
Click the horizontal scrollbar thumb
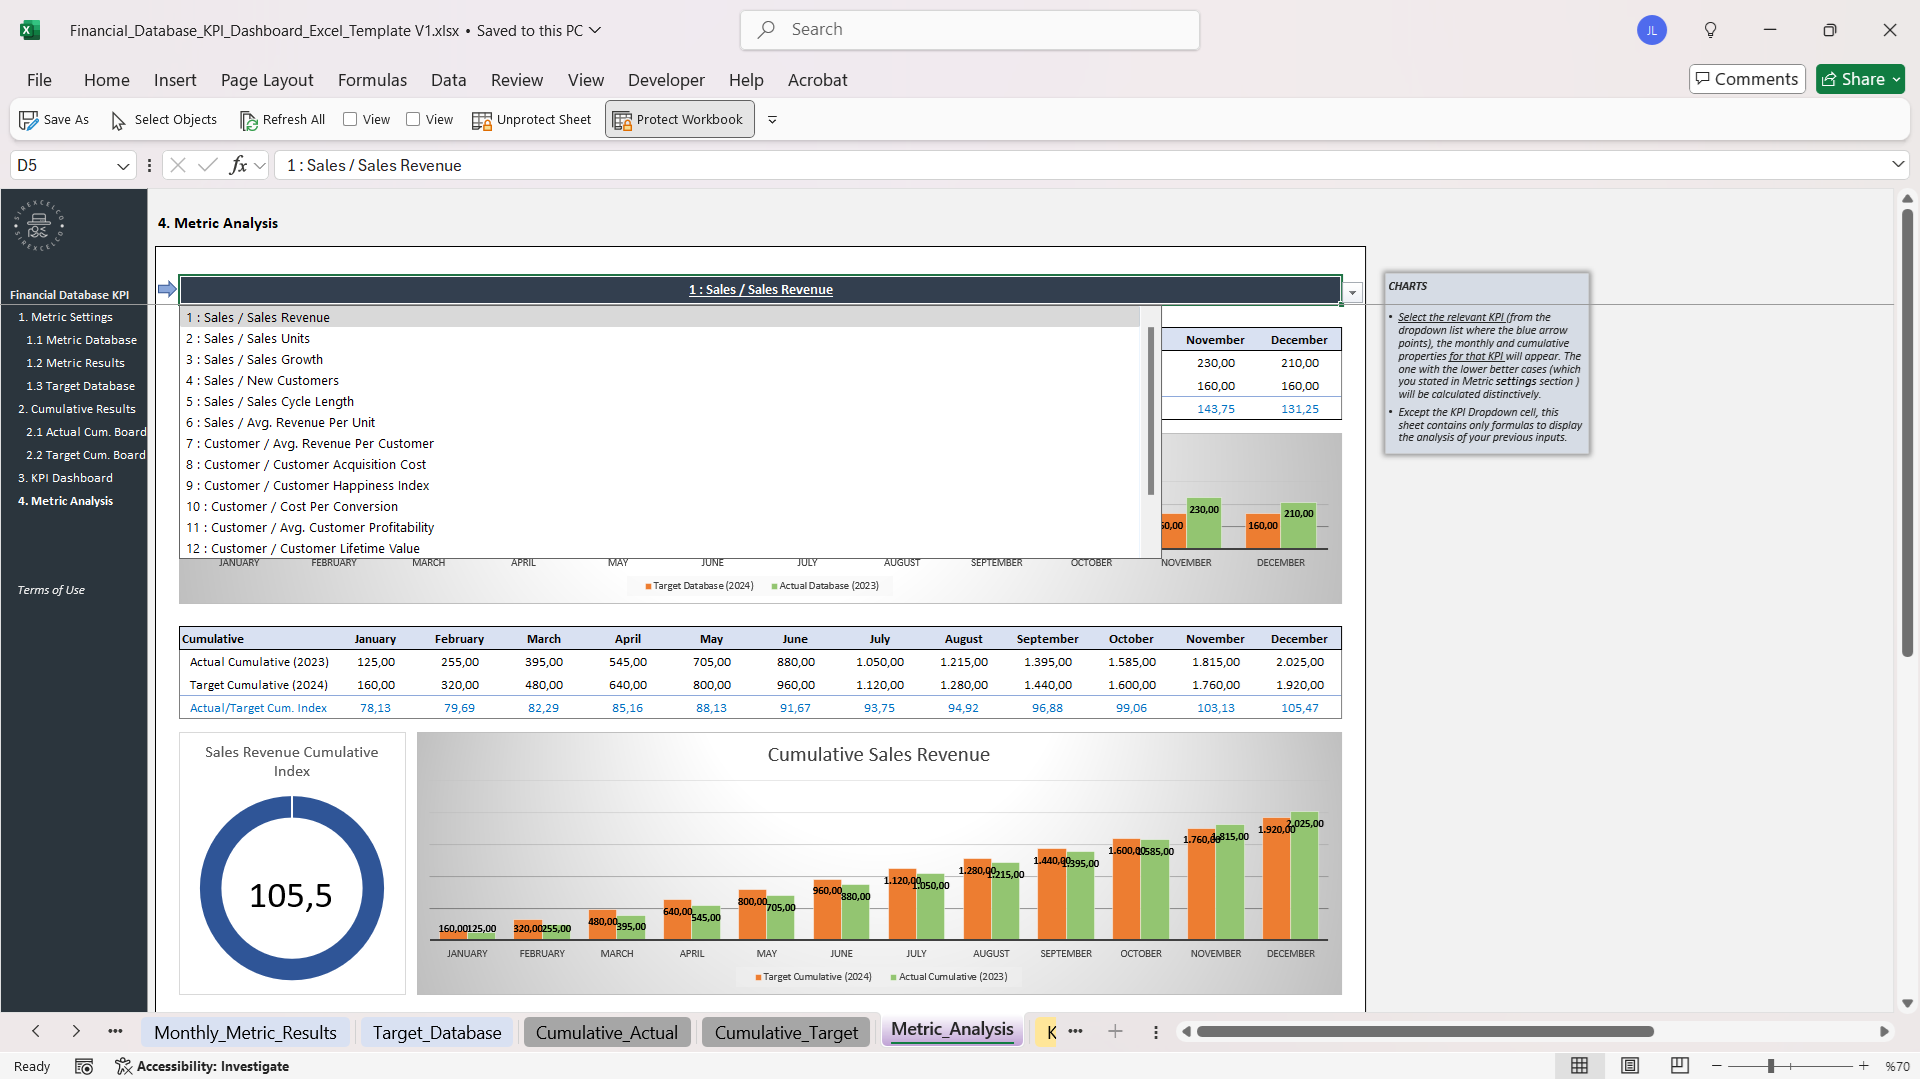(x=1425, y=1031)
